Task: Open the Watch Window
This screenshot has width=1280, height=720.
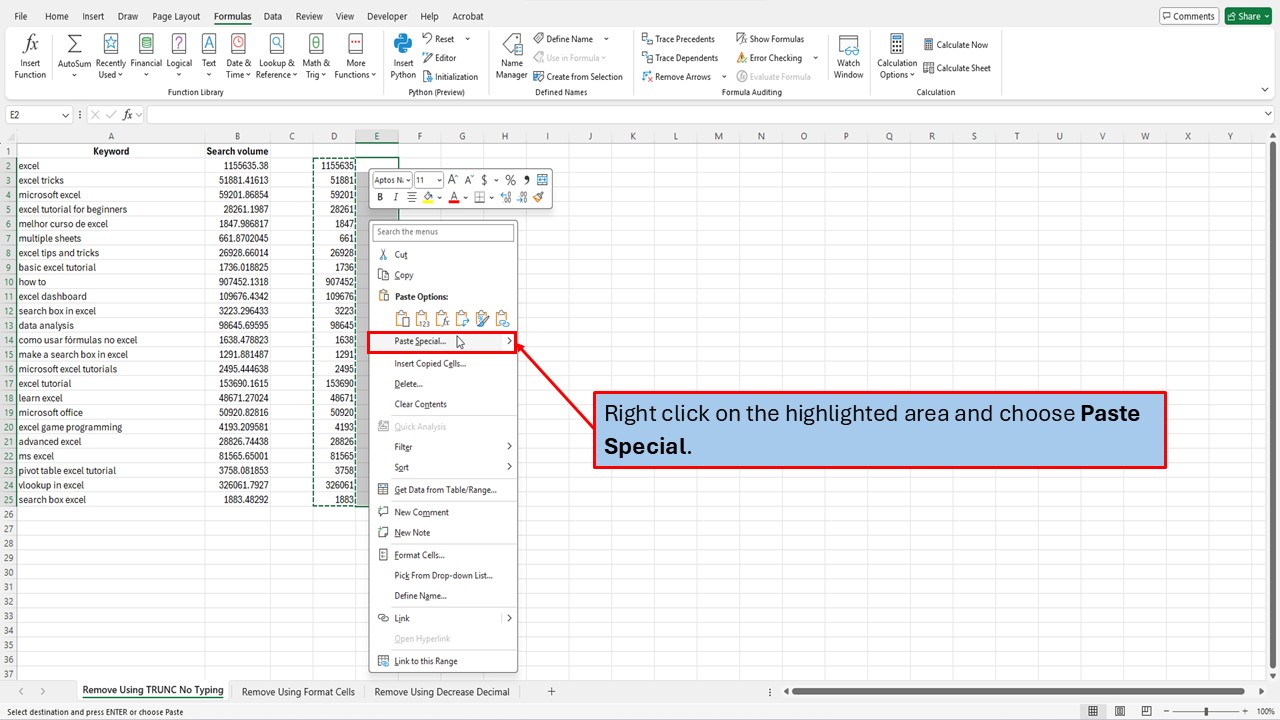Action: tap(848, 56)
